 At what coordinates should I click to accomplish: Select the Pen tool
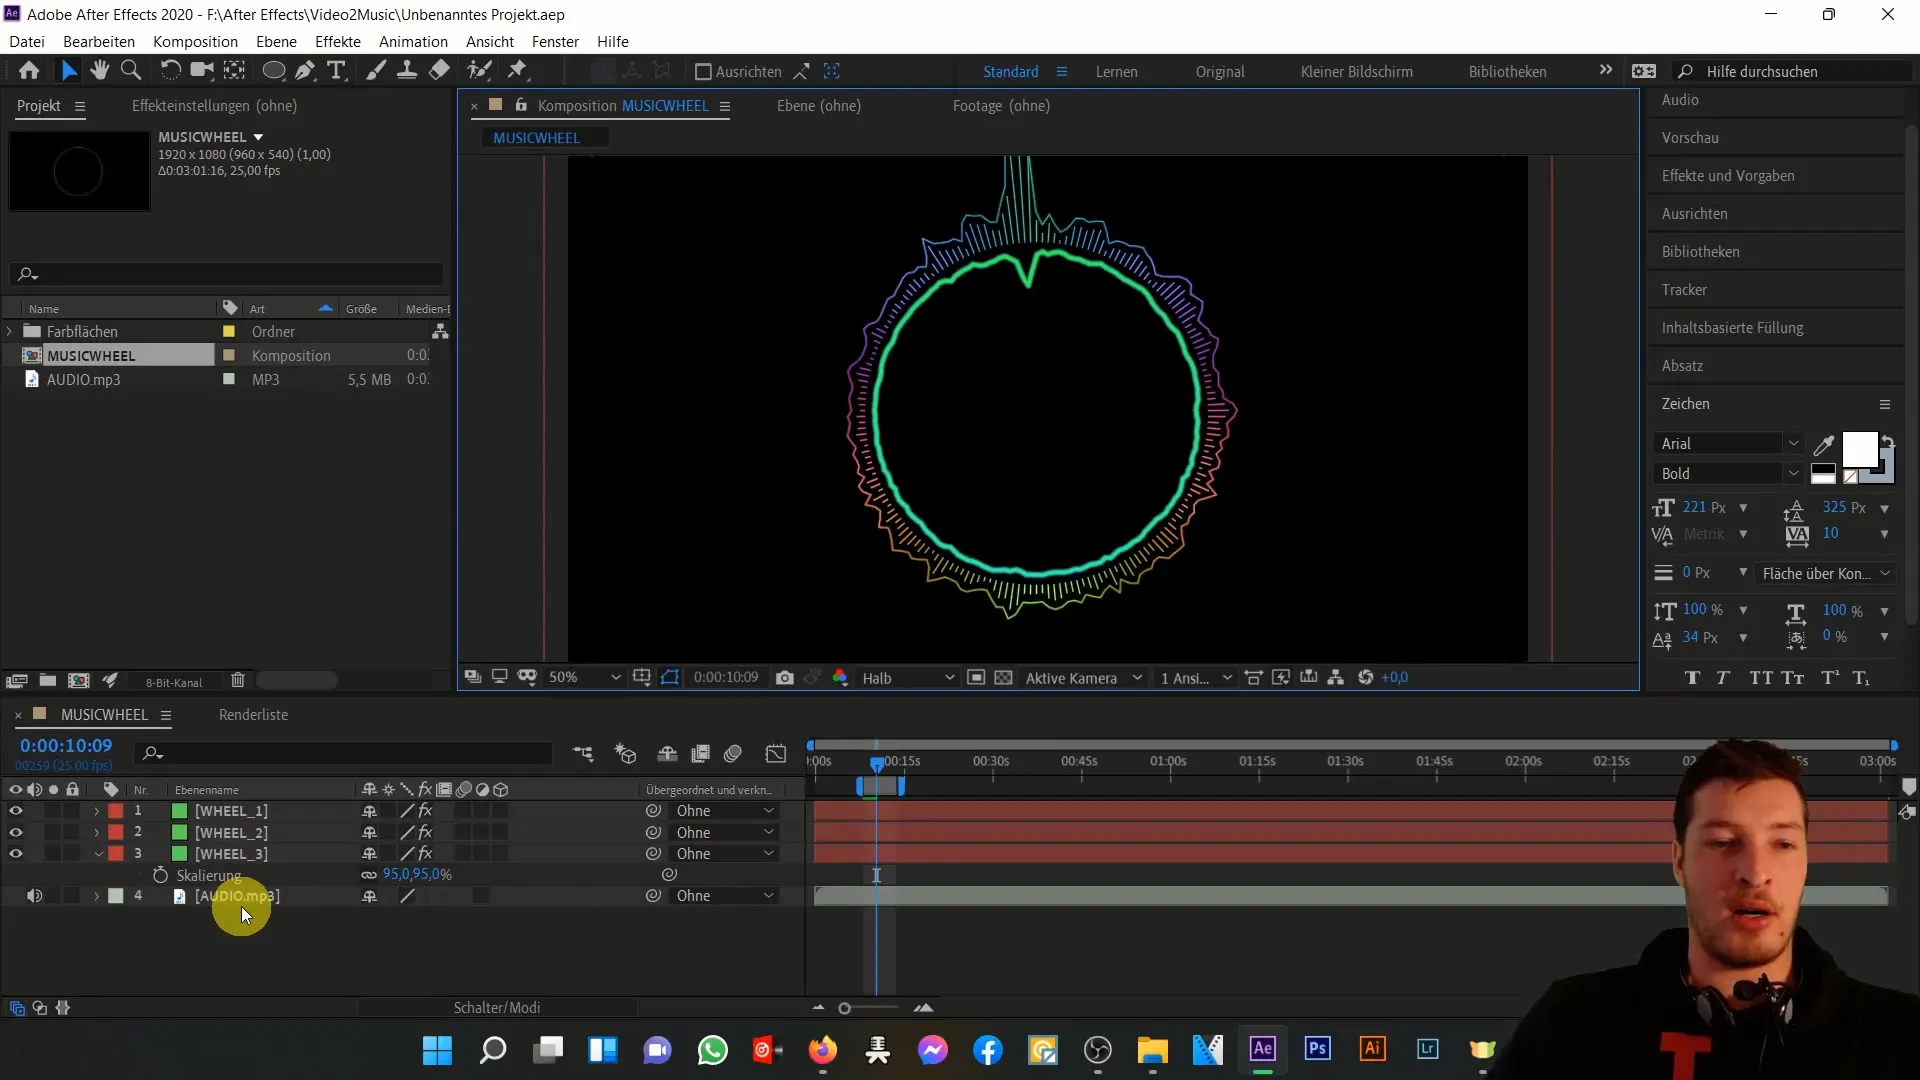coord(305,71)
